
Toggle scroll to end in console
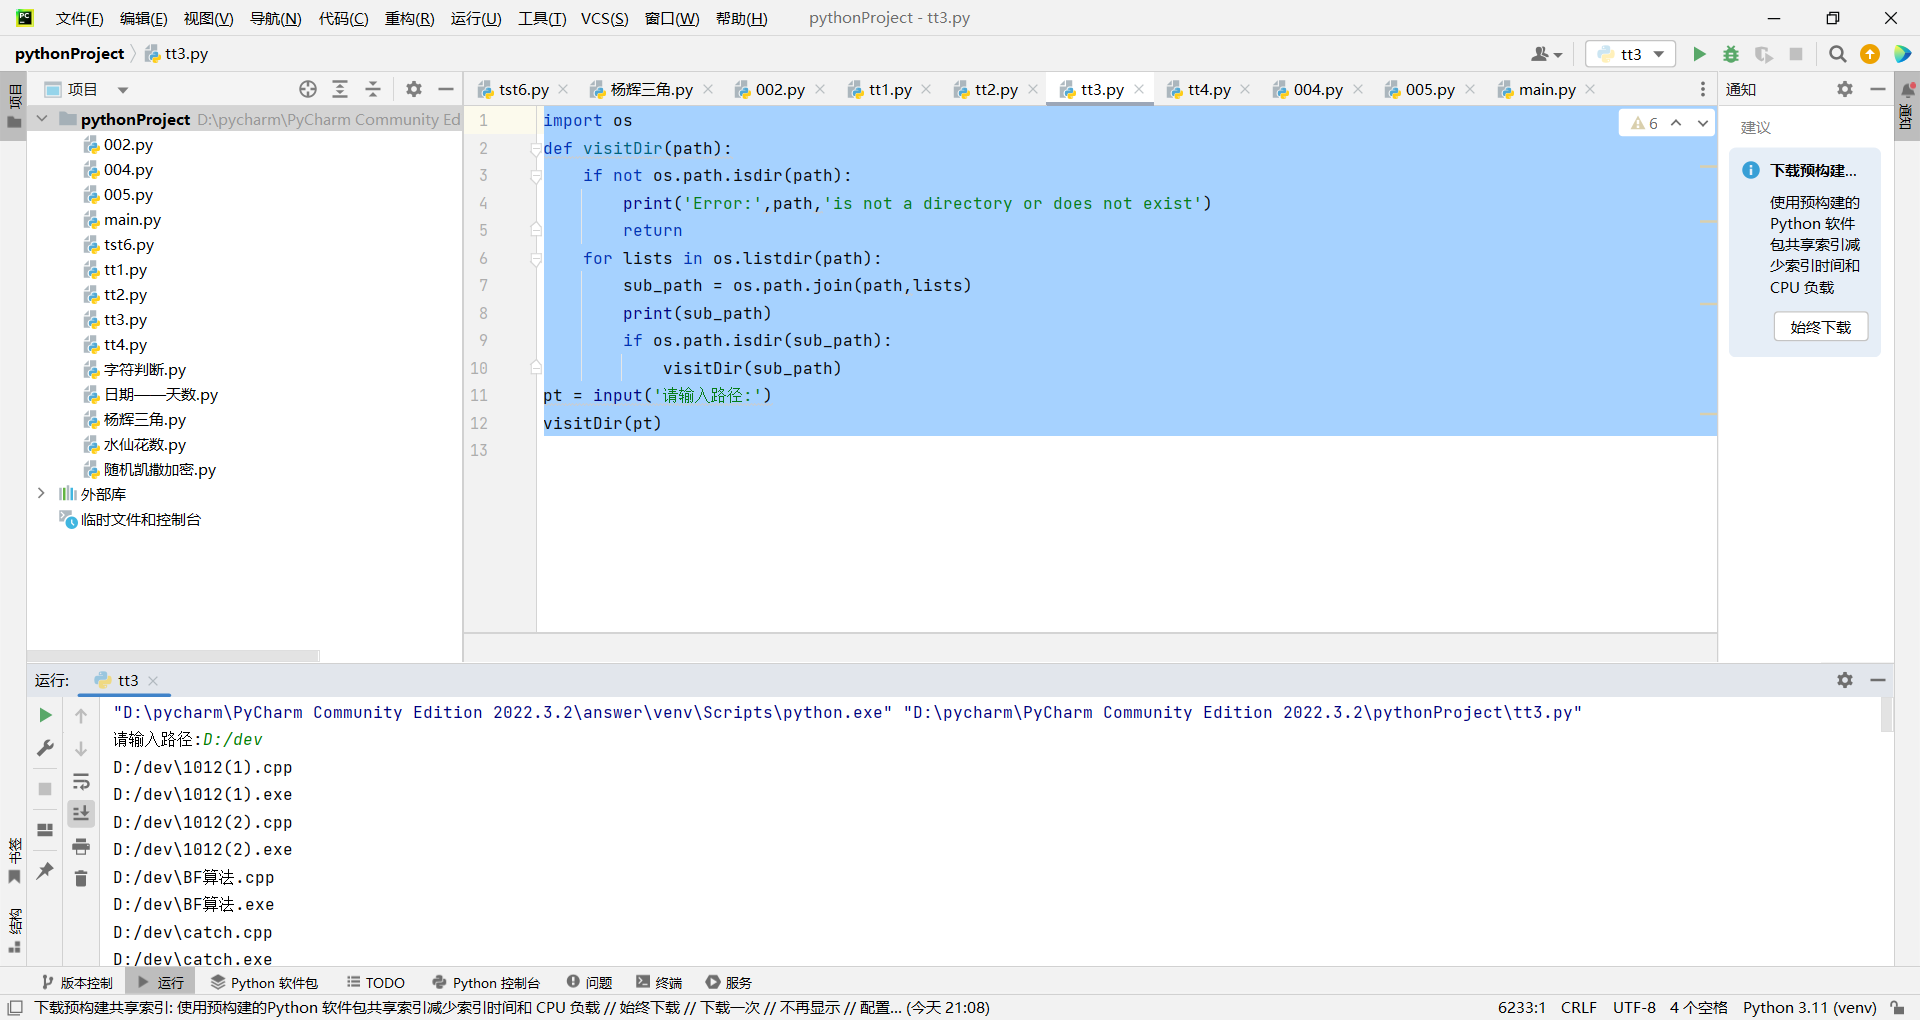pos(81,813)
